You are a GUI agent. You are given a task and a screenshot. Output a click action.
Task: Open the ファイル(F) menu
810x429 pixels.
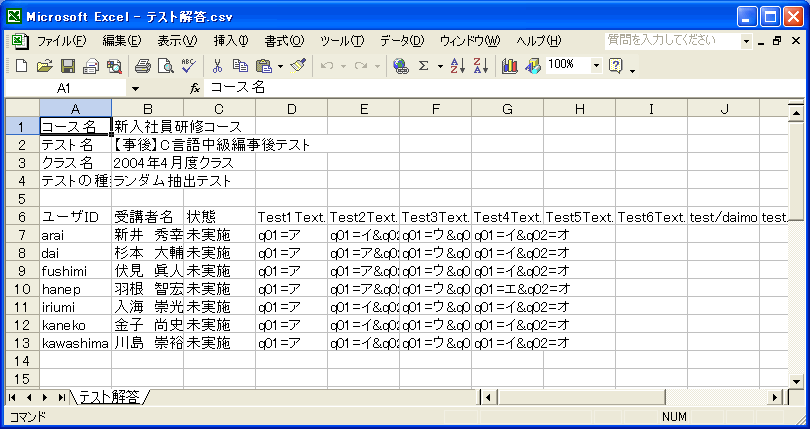pyautogui.click(x=61, y=41)
